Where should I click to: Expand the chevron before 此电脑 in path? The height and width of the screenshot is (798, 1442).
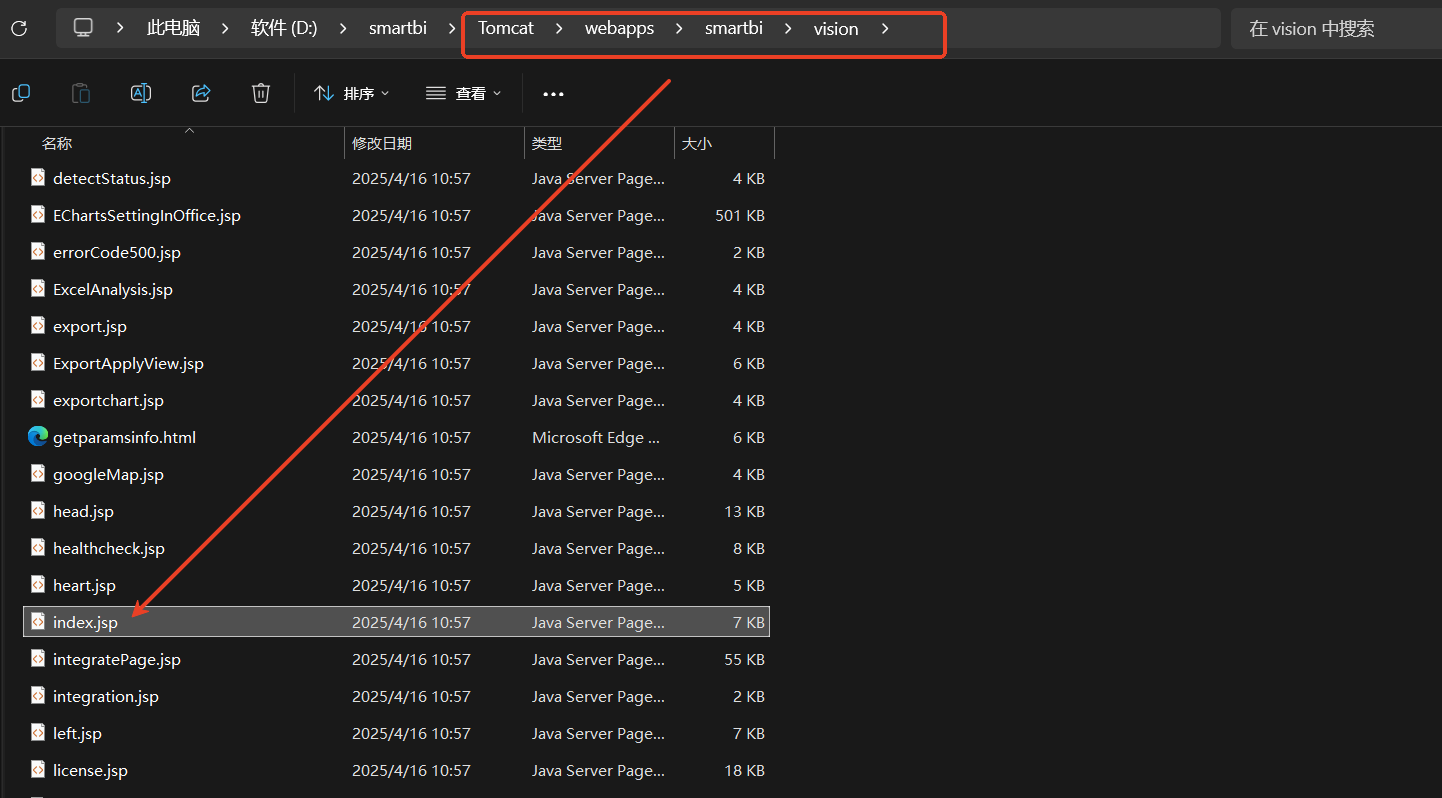pyautogui.click(x=121, y=28)
